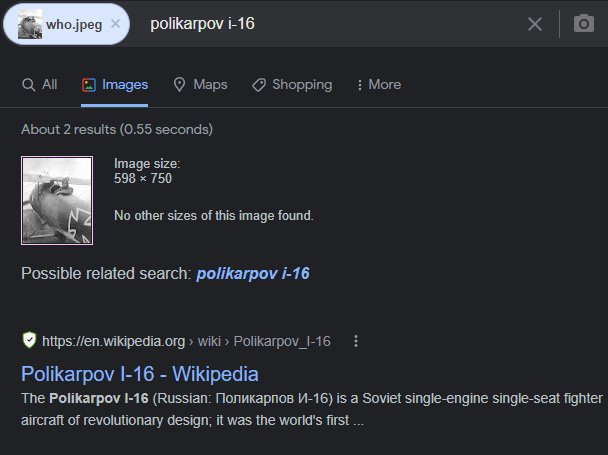Open search by image camera icon

(x=584, y=24)
